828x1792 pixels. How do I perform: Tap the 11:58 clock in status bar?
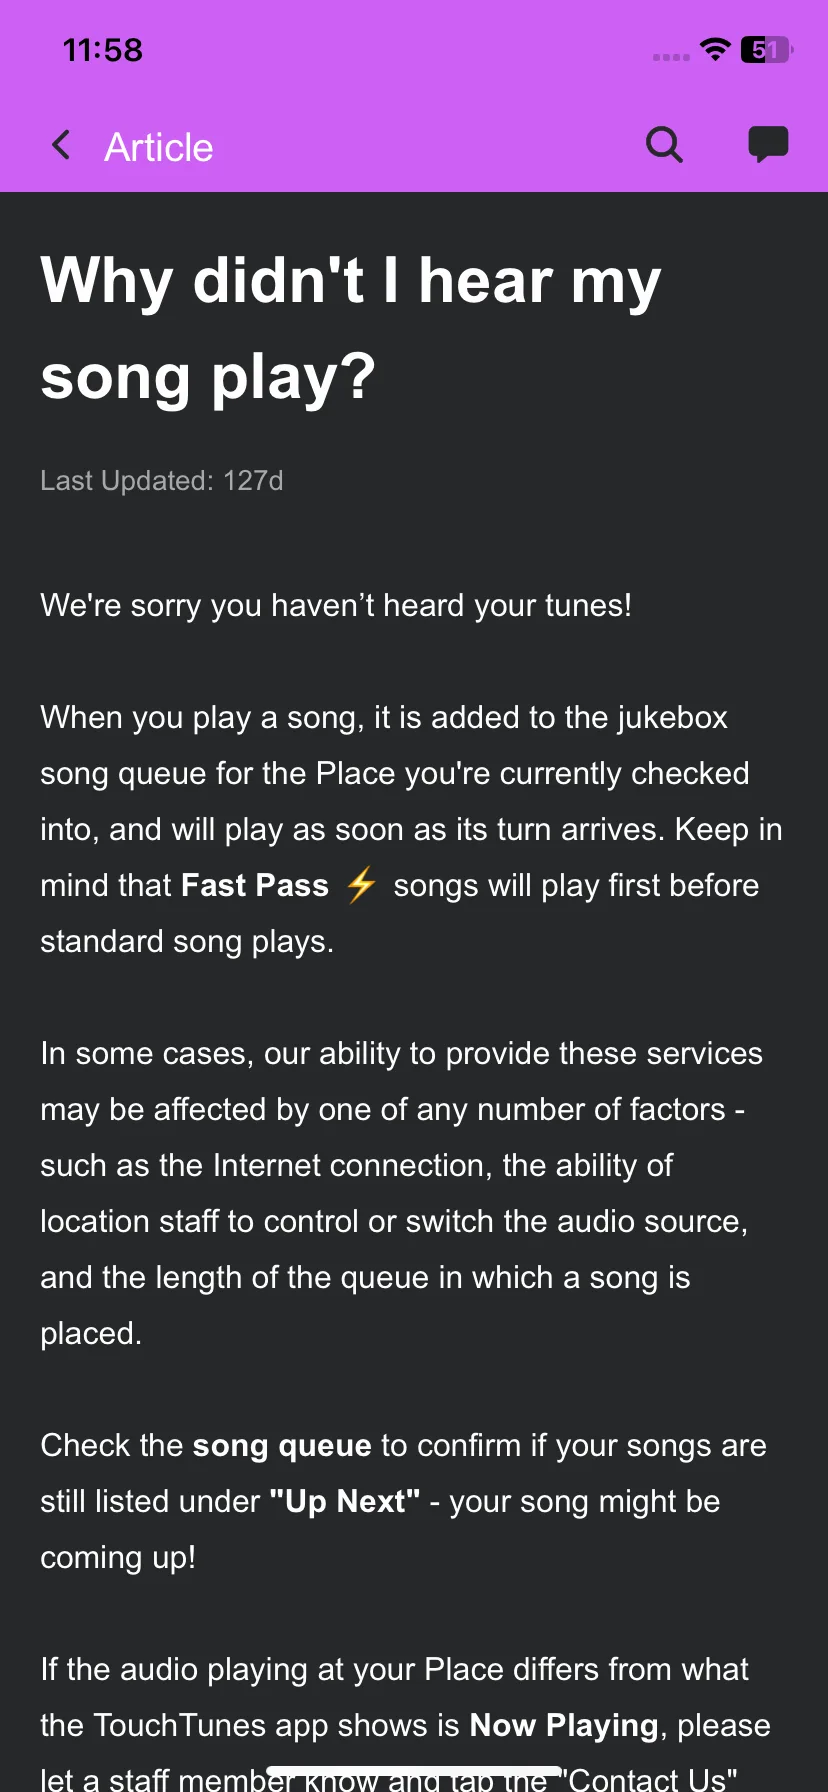click(103, 50)
